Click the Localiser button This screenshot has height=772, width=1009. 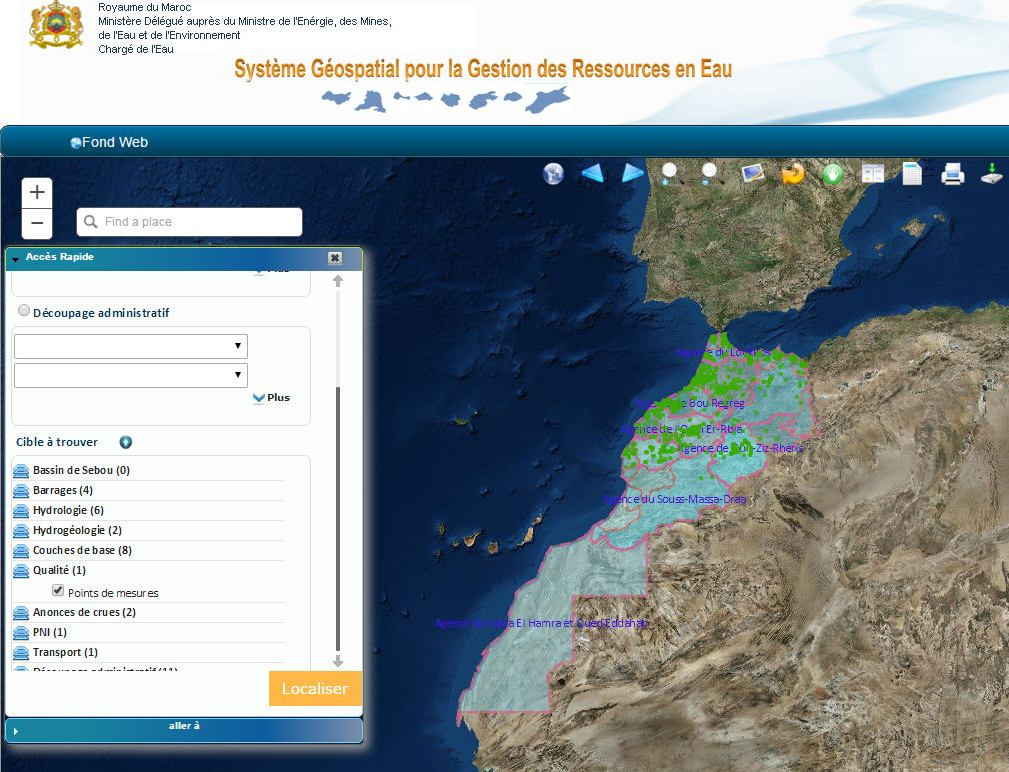click(x=315, y=688)
